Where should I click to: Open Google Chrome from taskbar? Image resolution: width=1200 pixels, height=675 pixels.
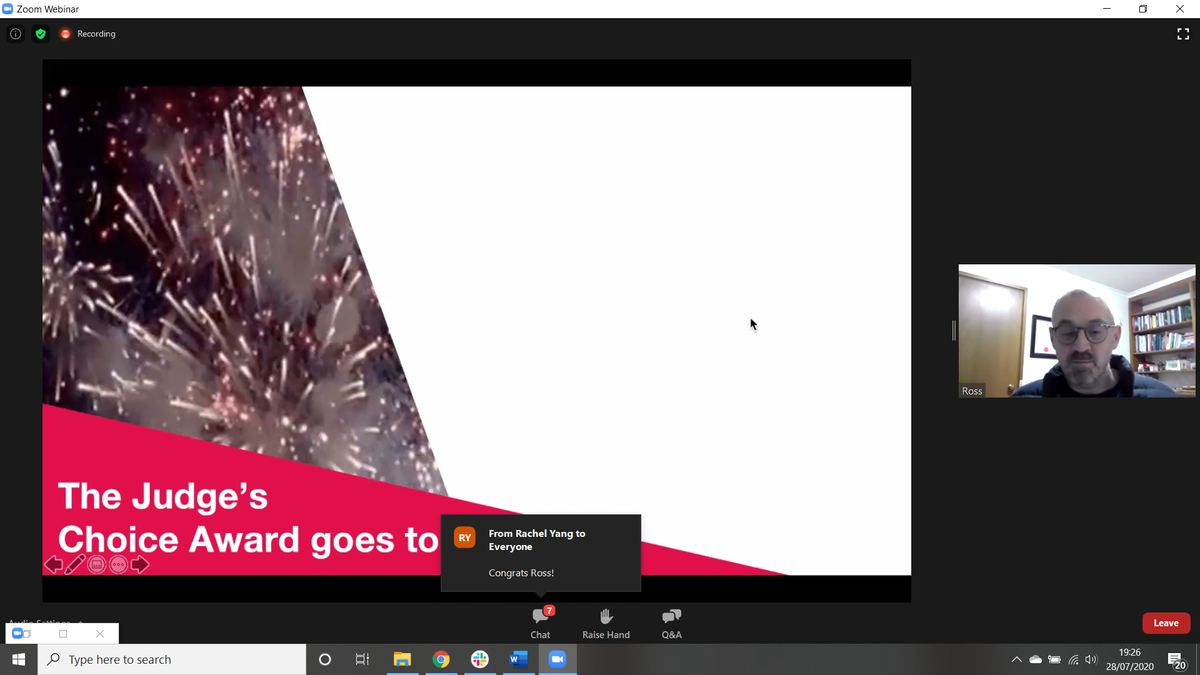pyautogui.click(x=441, y=660)
